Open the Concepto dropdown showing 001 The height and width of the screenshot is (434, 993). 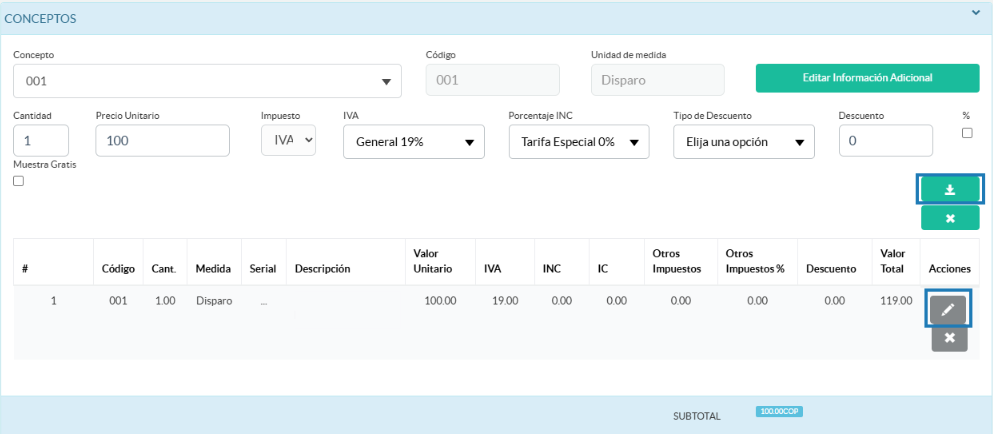click(207, 81)
